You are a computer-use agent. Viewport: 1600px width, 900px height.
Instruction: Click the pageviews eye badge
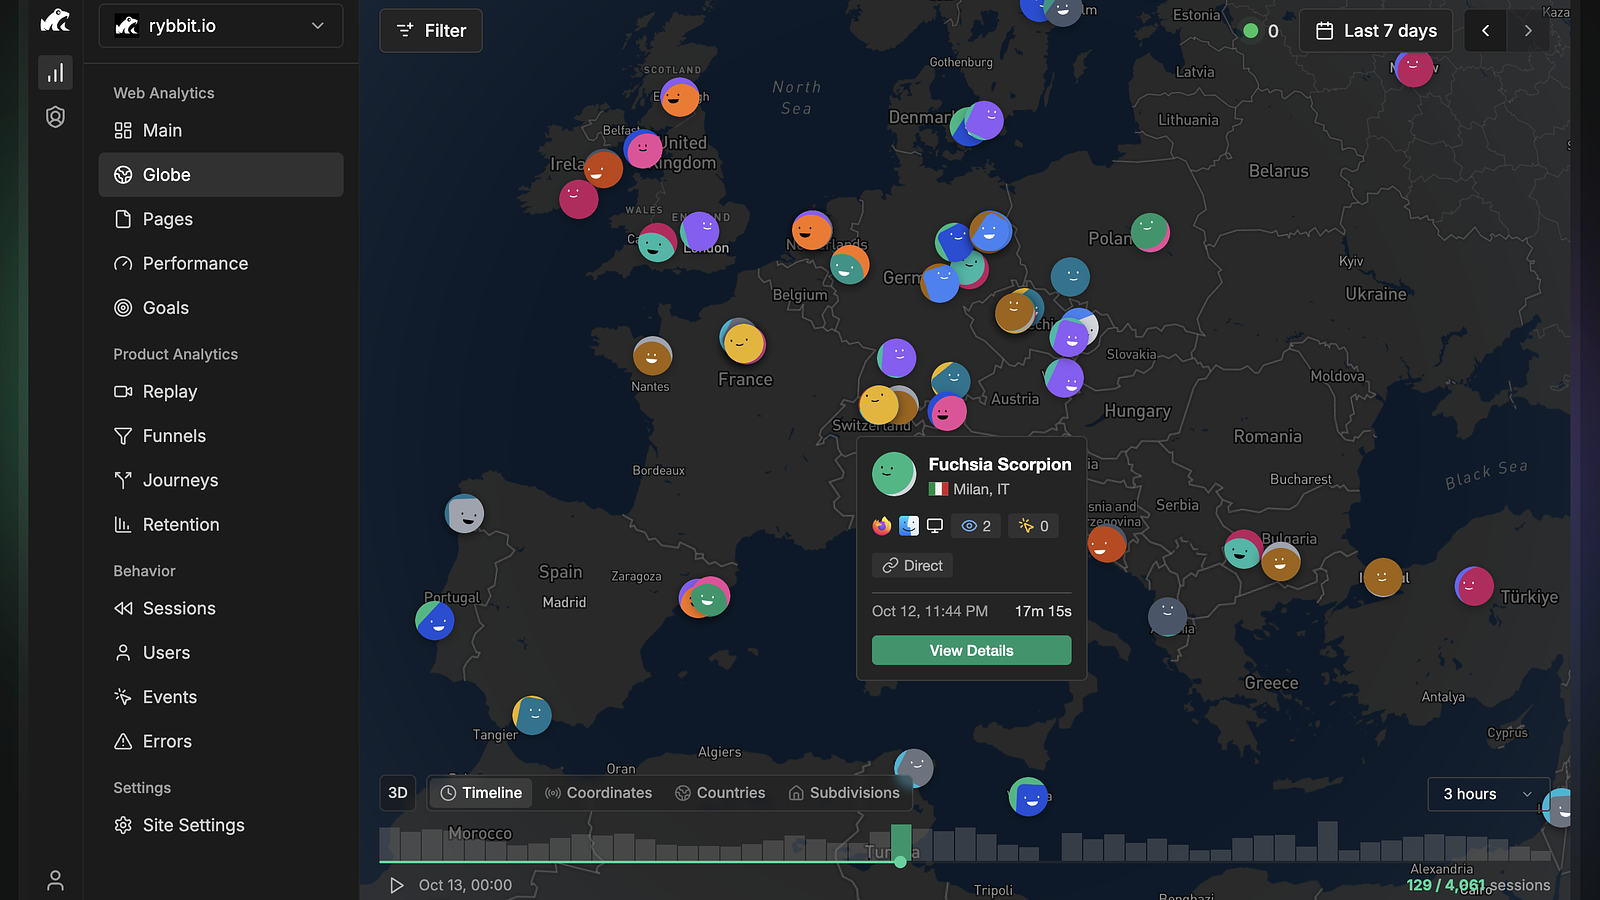click(976, 526)
